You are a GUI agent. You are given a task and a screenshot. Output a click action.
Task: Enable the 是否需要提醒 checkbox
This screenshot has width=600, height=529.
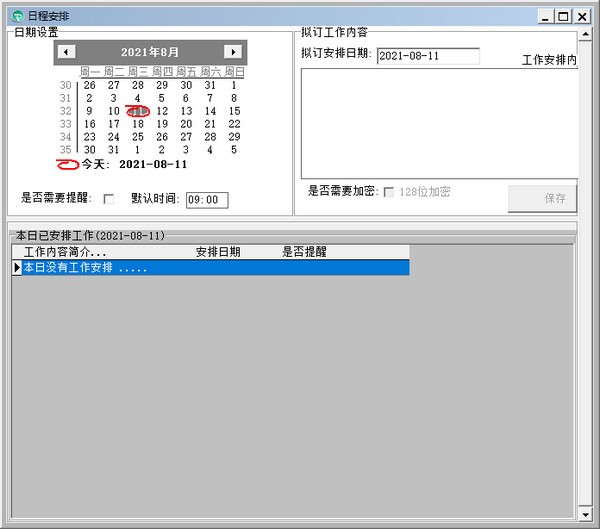109,199
